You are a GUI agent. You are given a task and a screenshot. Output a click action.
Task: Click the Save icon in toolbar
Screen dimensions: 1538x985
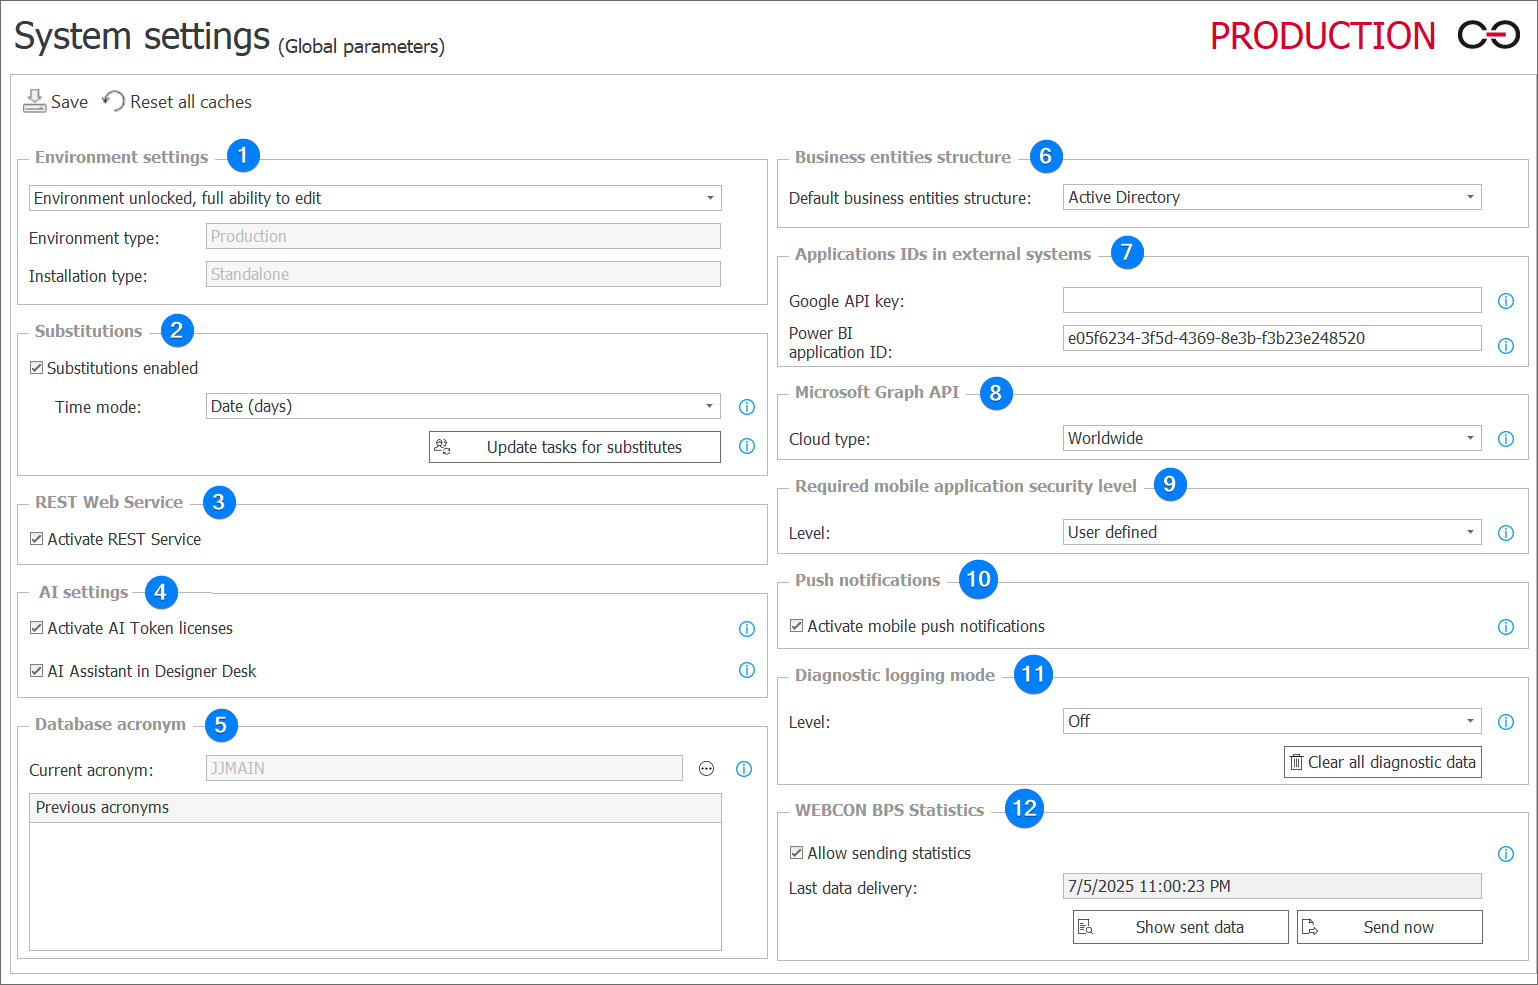[x=35, y=101]
